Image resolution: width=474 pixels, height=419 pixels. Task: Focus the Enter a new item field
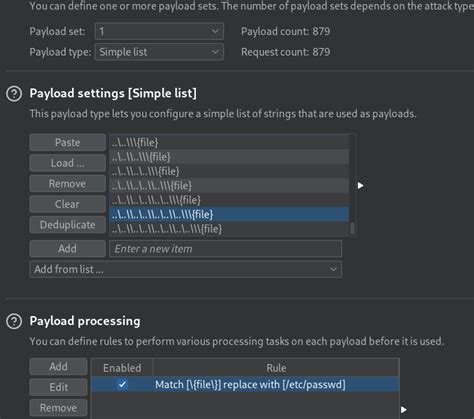(225, 249)
